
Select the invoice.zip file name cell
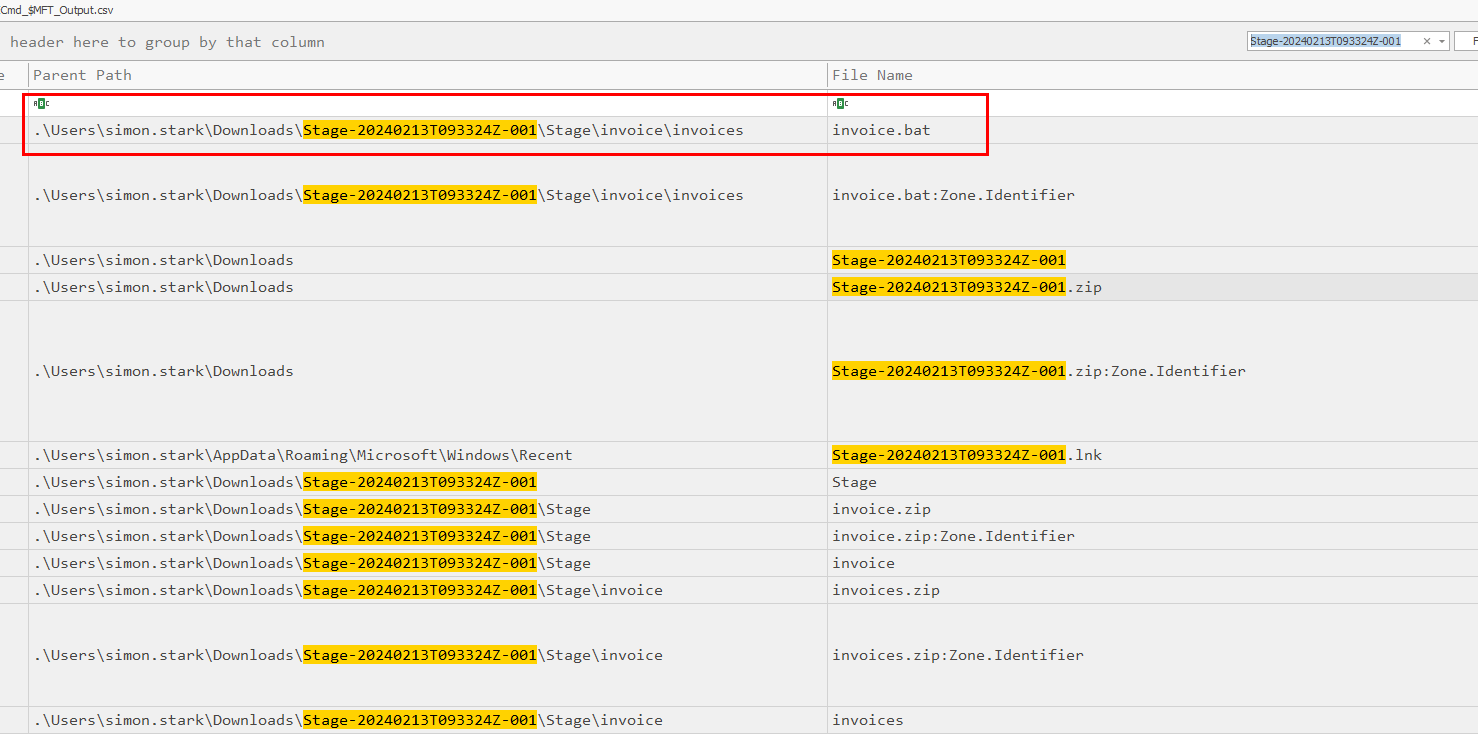point(881,509)
